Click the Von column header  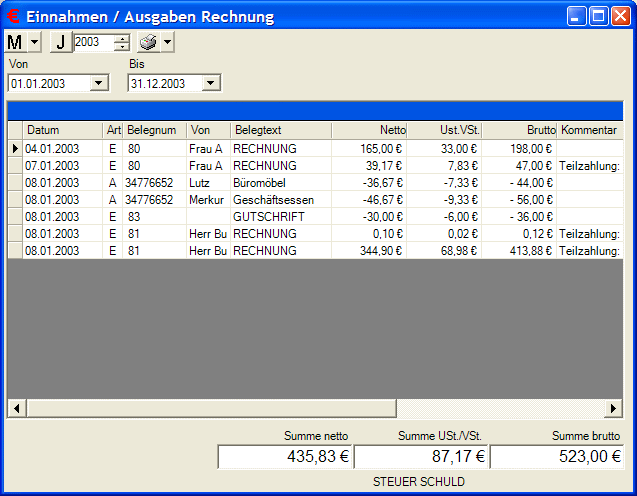209,130
